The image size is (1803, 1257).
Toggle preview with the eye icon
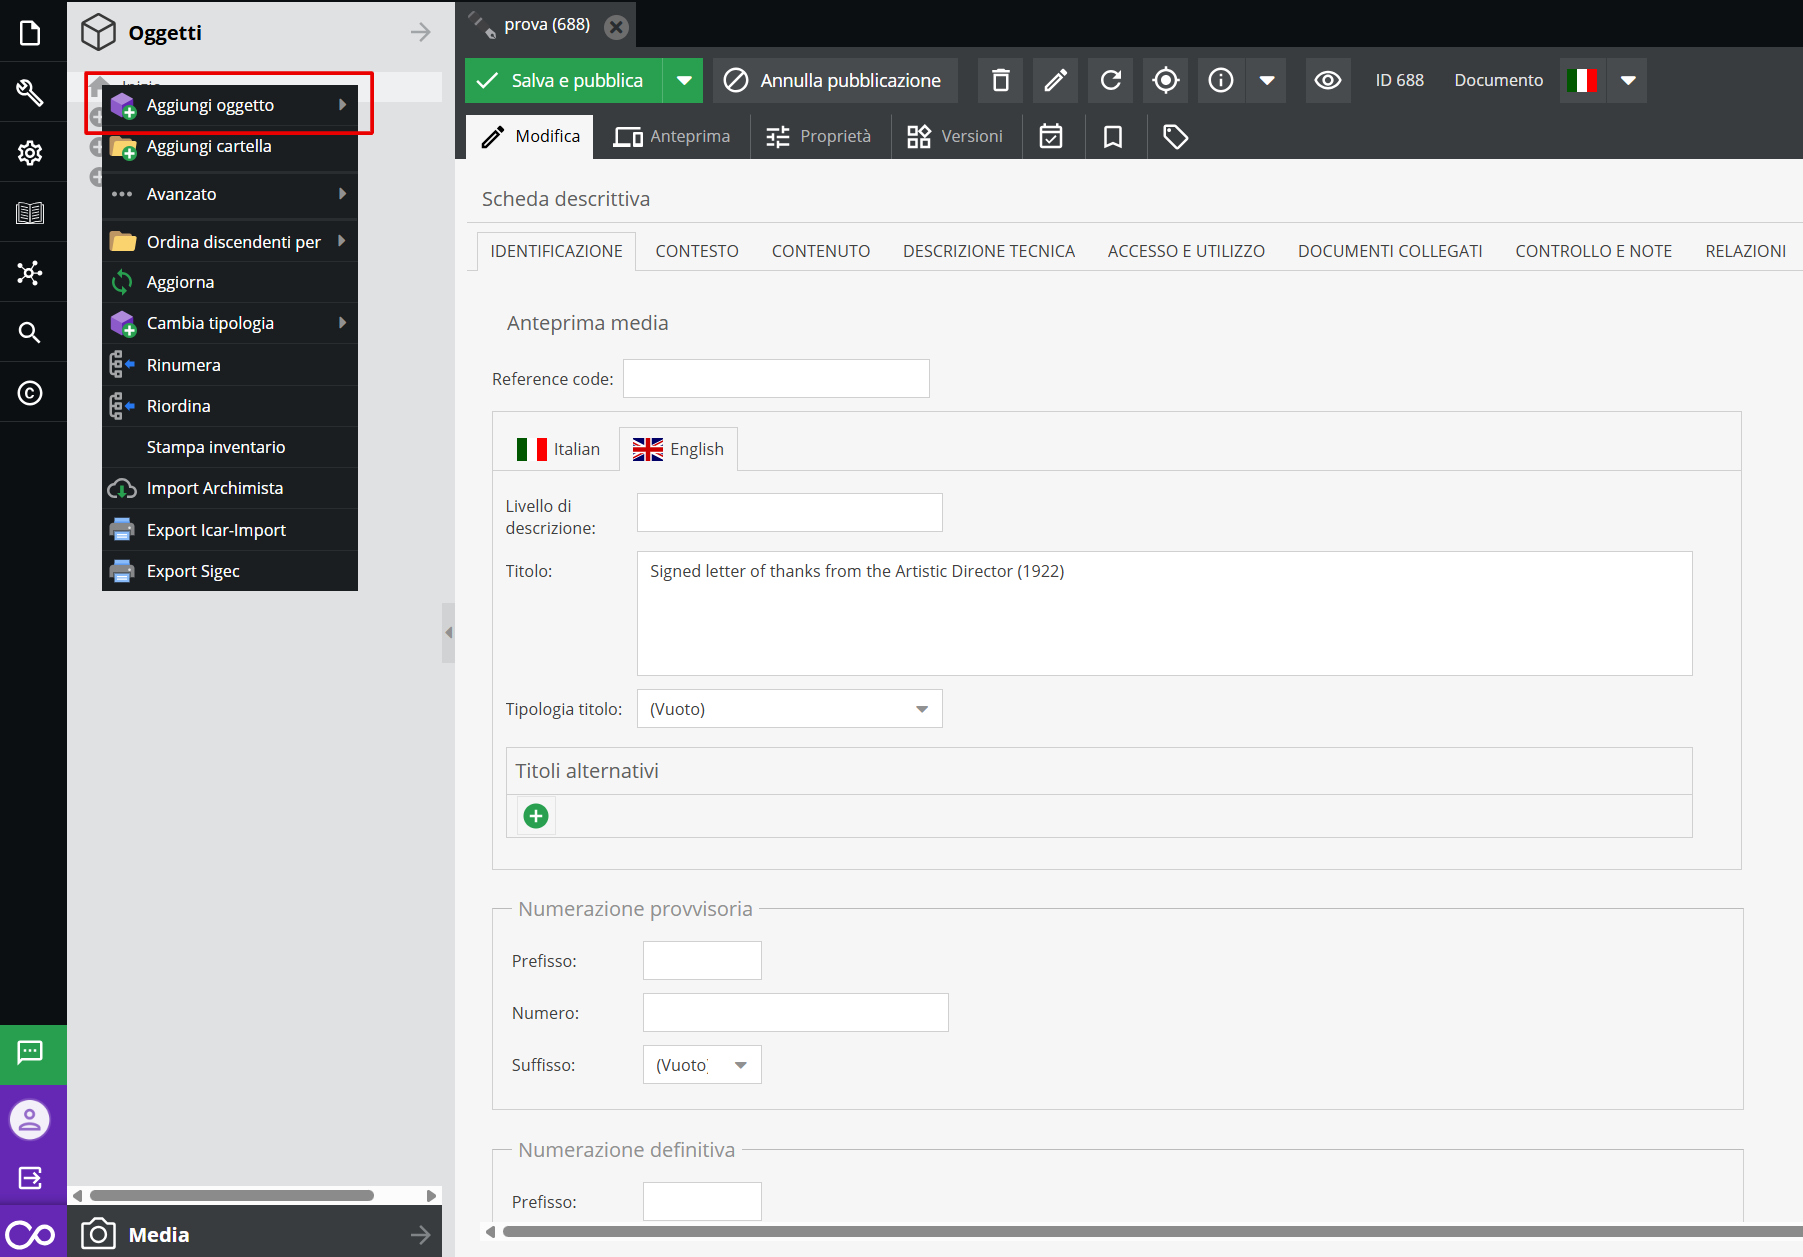(1328, 80)
